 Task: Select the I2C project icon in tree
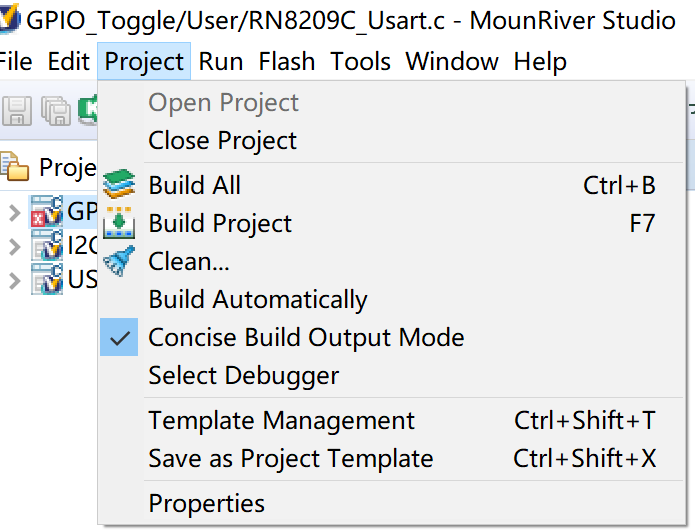tap(47, 245)
